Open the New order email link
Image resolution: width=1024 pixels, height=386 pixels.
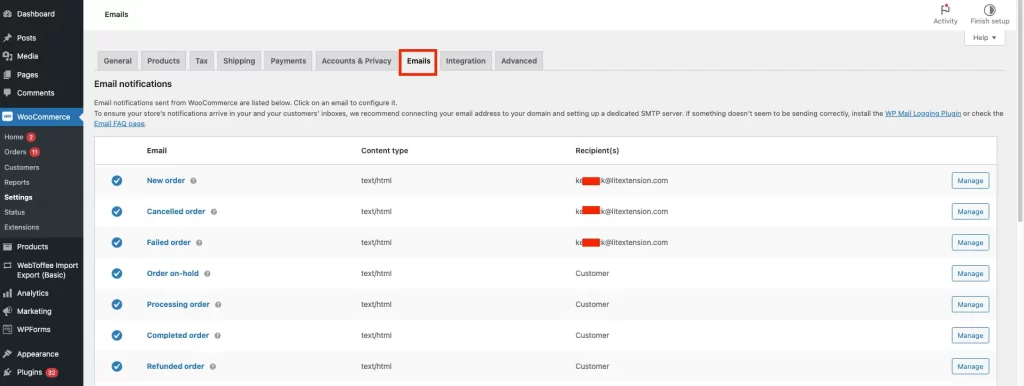click(x=166, y=180)
